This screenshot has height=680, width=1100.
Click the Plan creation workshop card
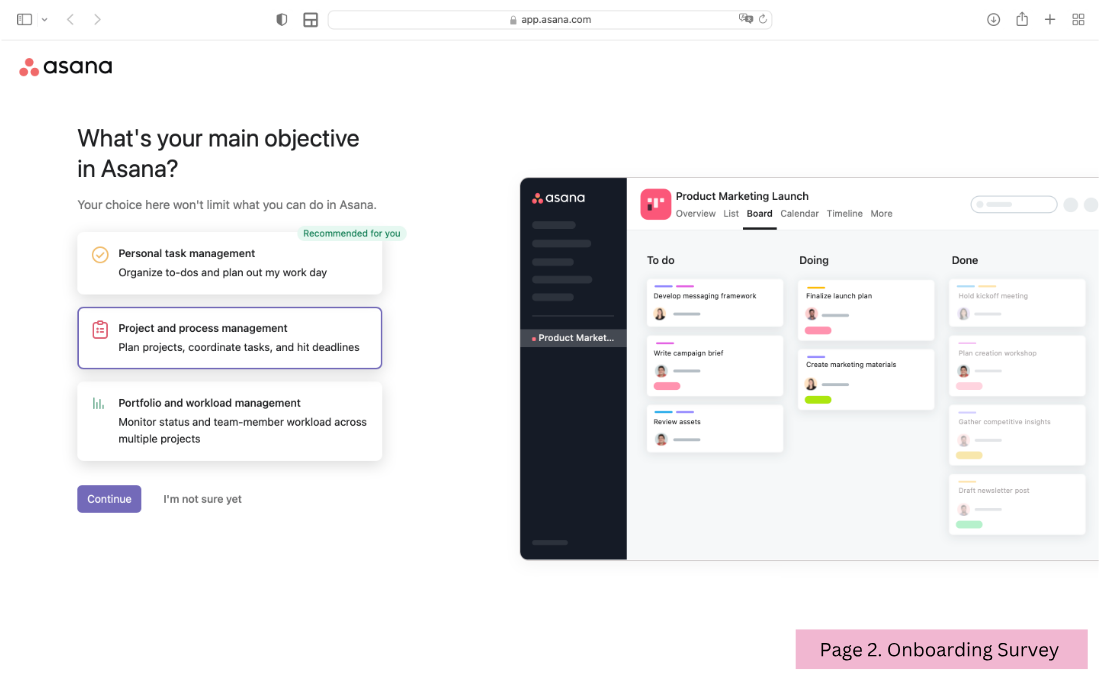coord(1017,366)
